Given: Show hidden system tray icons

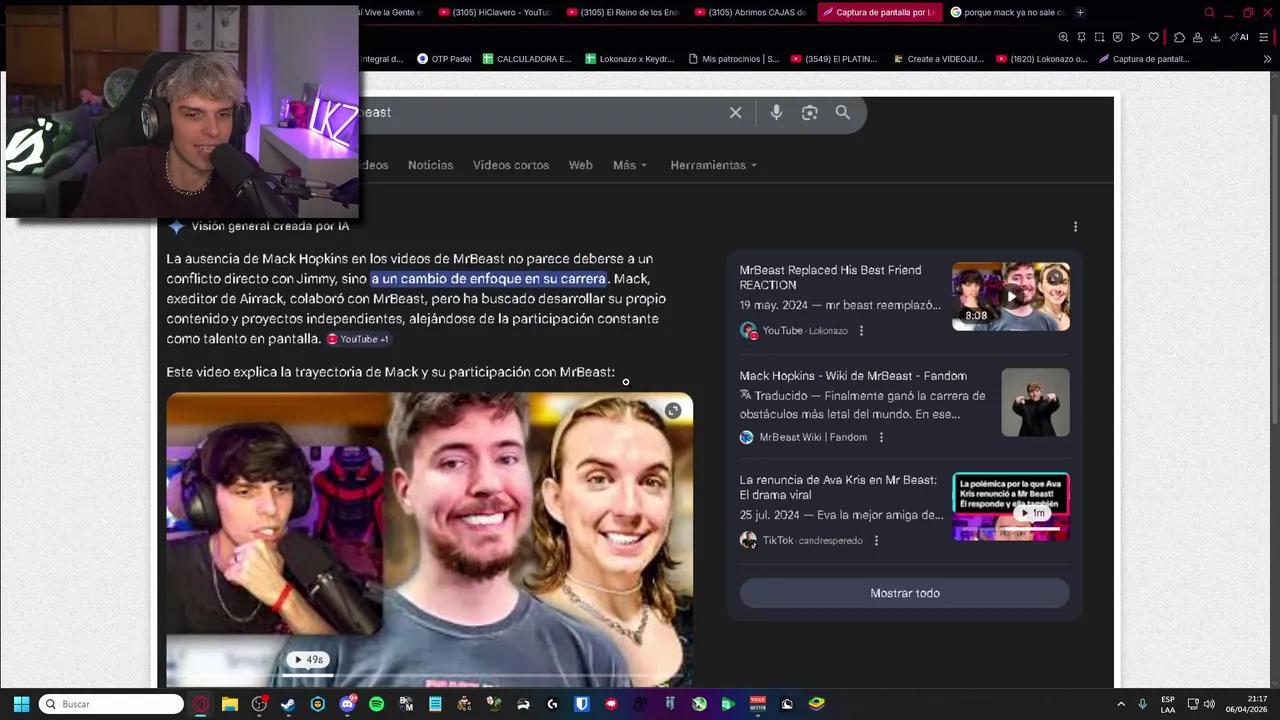Looking at the screenshot, I should click(1121, 704).
